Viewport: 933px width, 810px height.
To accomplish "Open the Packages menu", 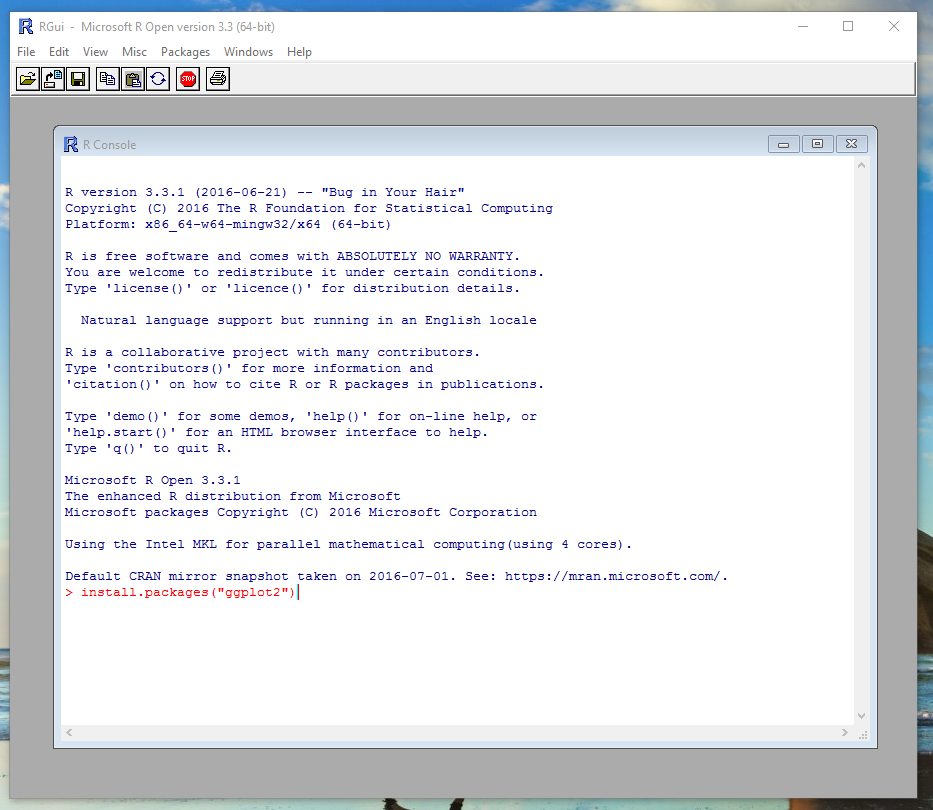I will [x=186, y=52].
